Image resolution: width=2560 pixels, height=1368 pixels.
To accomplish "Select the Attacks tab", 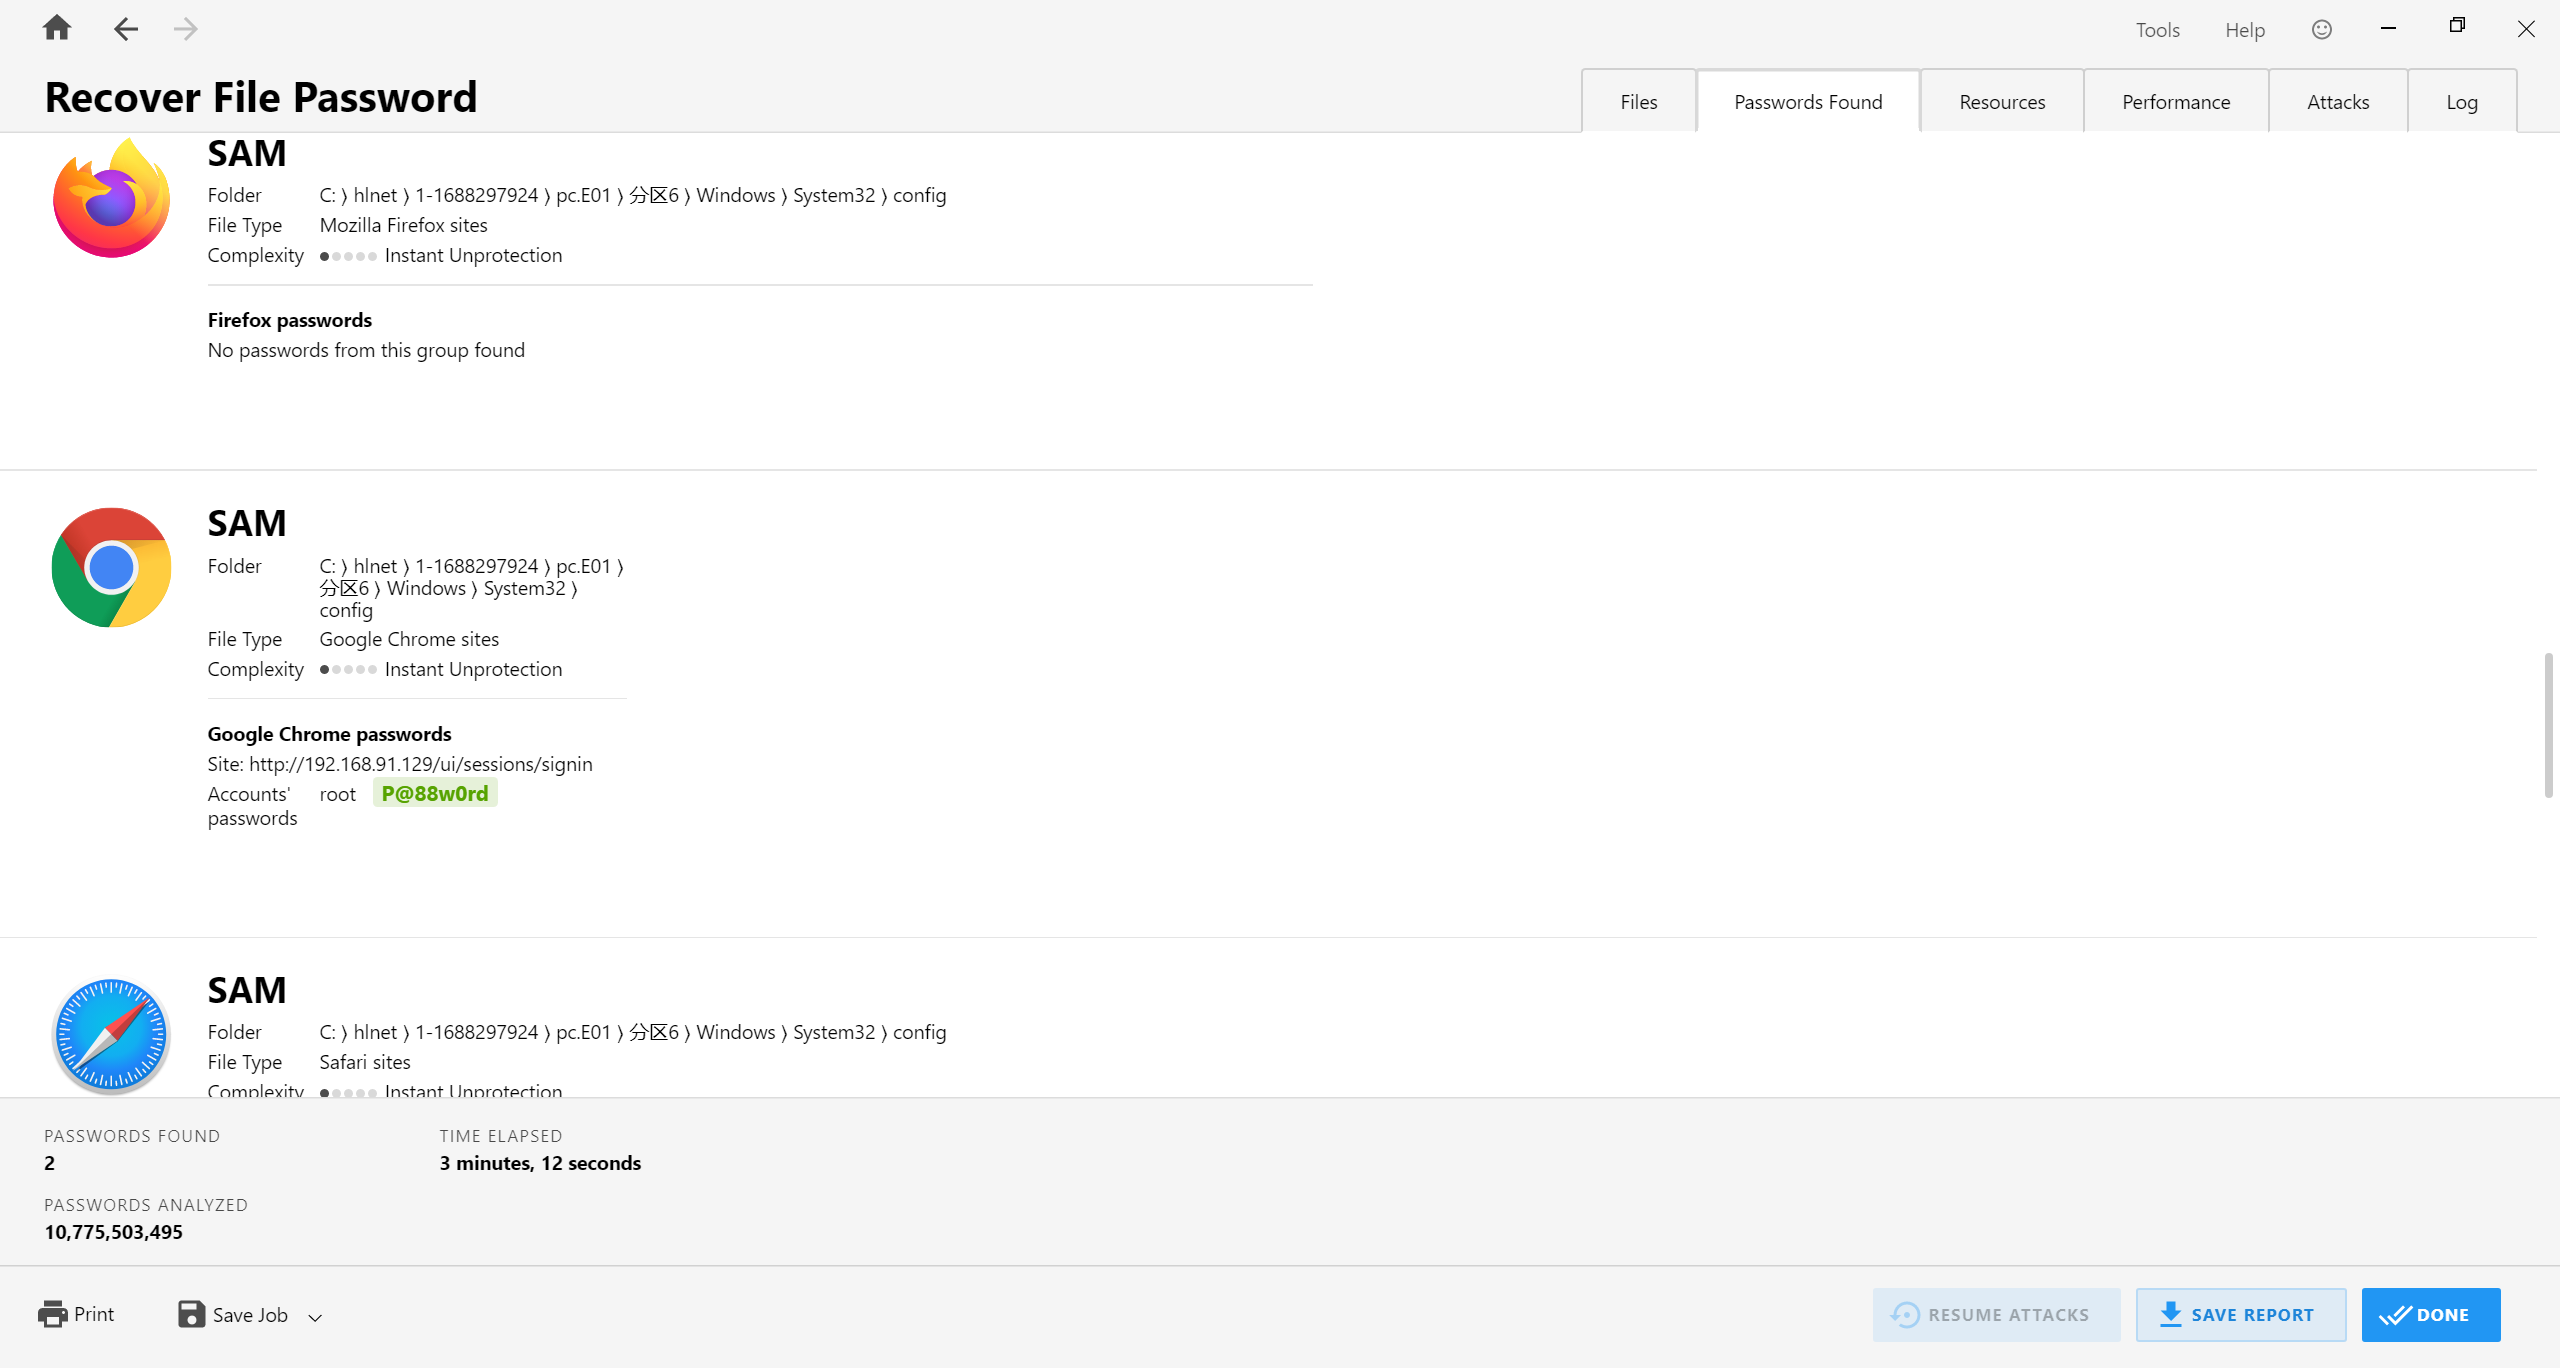I will click(2337, 102).
